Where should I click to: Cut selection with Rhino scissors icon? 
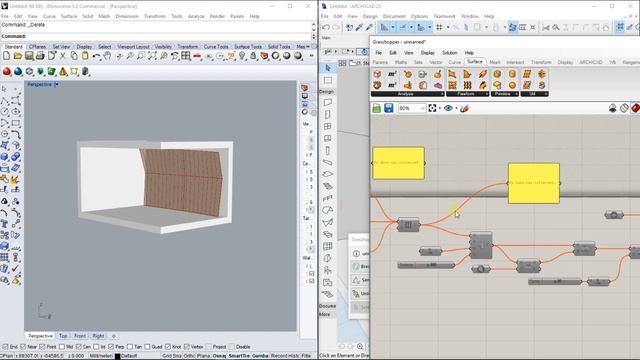pos(62,56)
